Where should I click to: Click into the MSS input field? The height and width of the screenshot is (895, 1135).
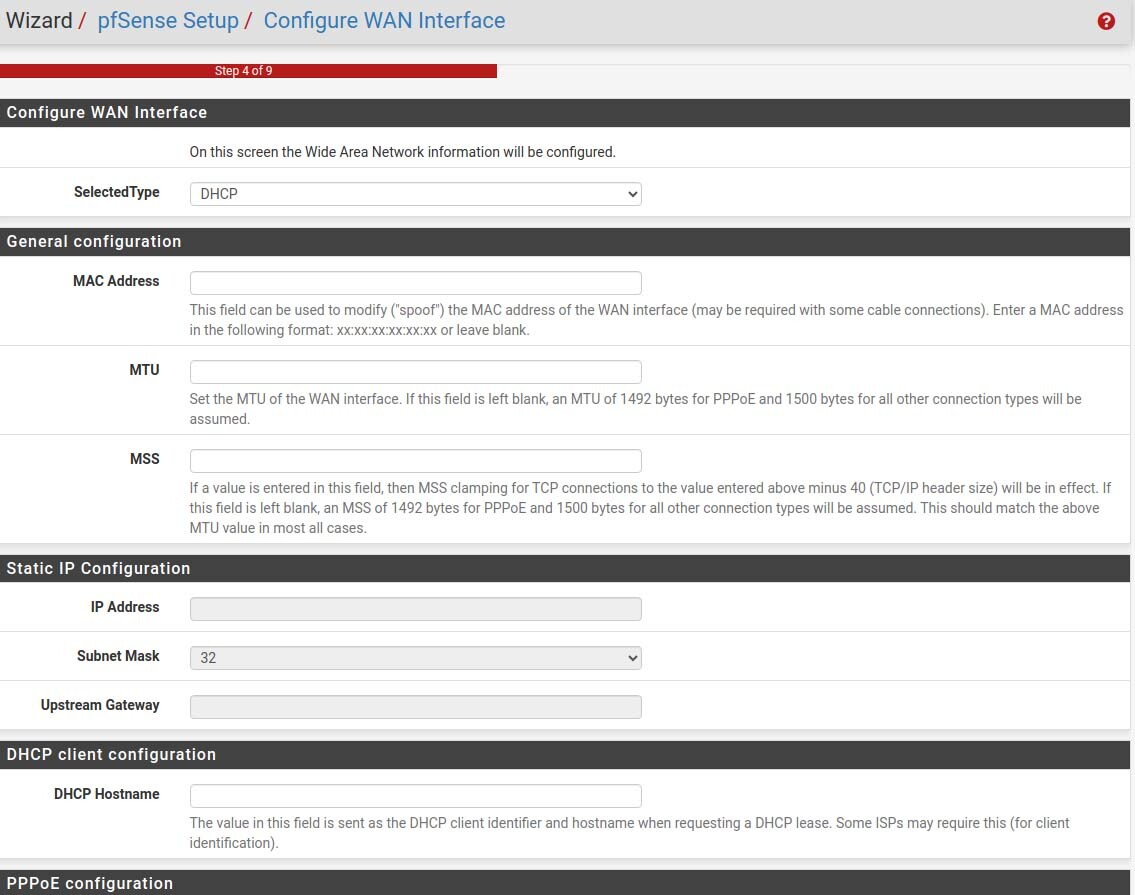tap(415, 461)
